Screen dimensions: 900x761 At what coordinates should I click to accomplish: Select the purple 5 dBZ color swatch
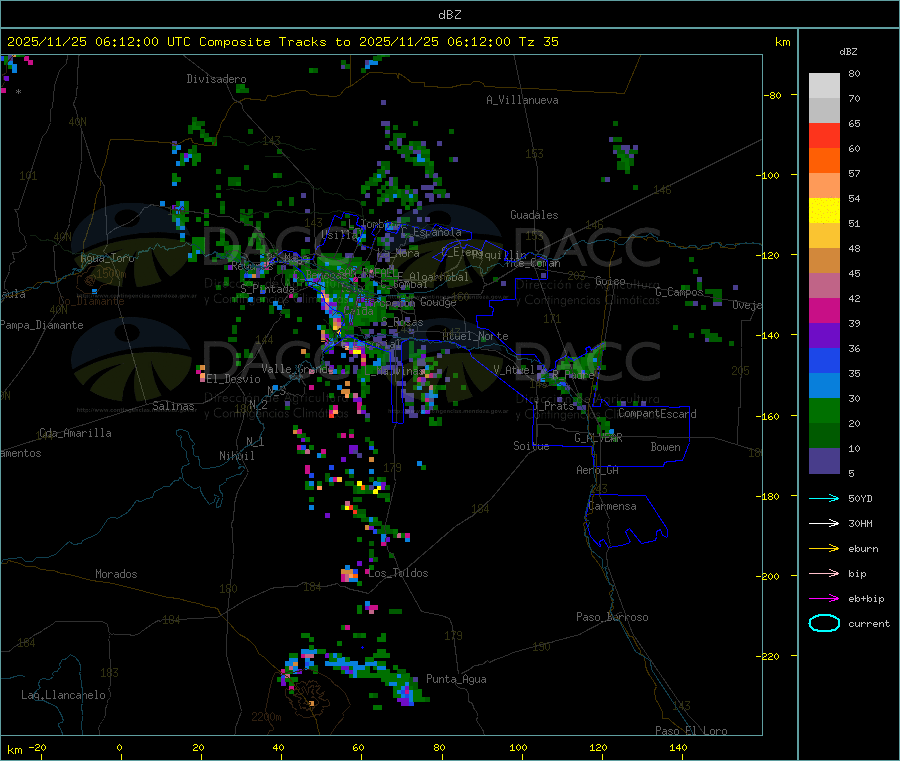pyautogui.click(x=824, y=461)
